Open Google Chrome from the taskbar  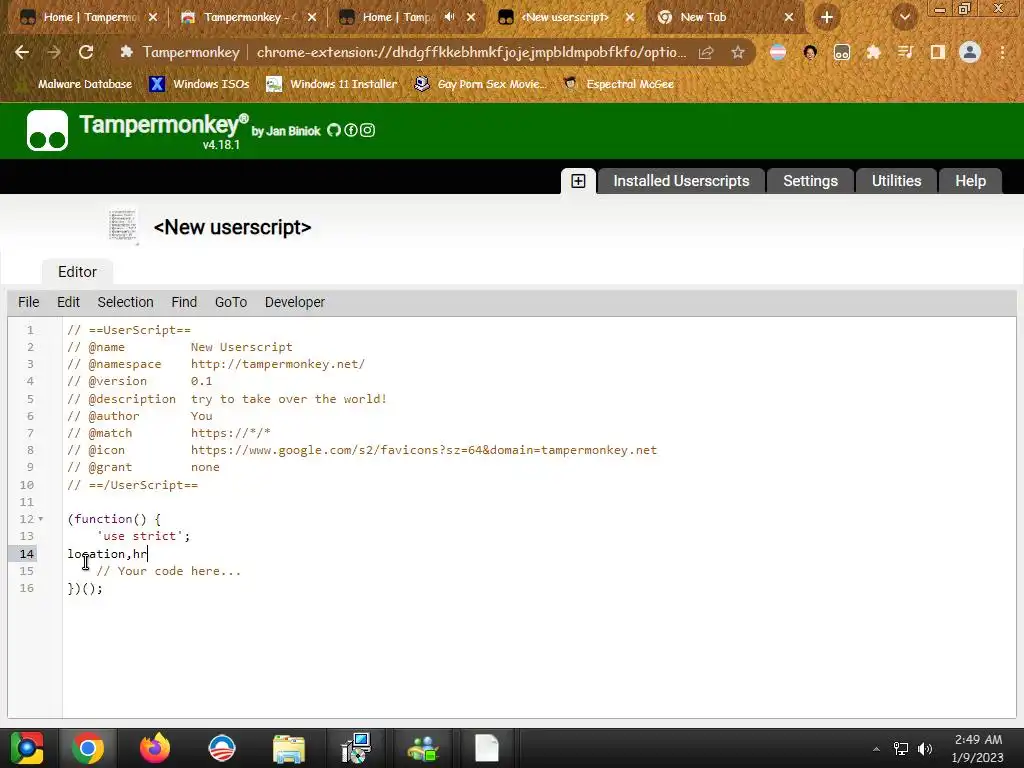click(x=88, y=748)
